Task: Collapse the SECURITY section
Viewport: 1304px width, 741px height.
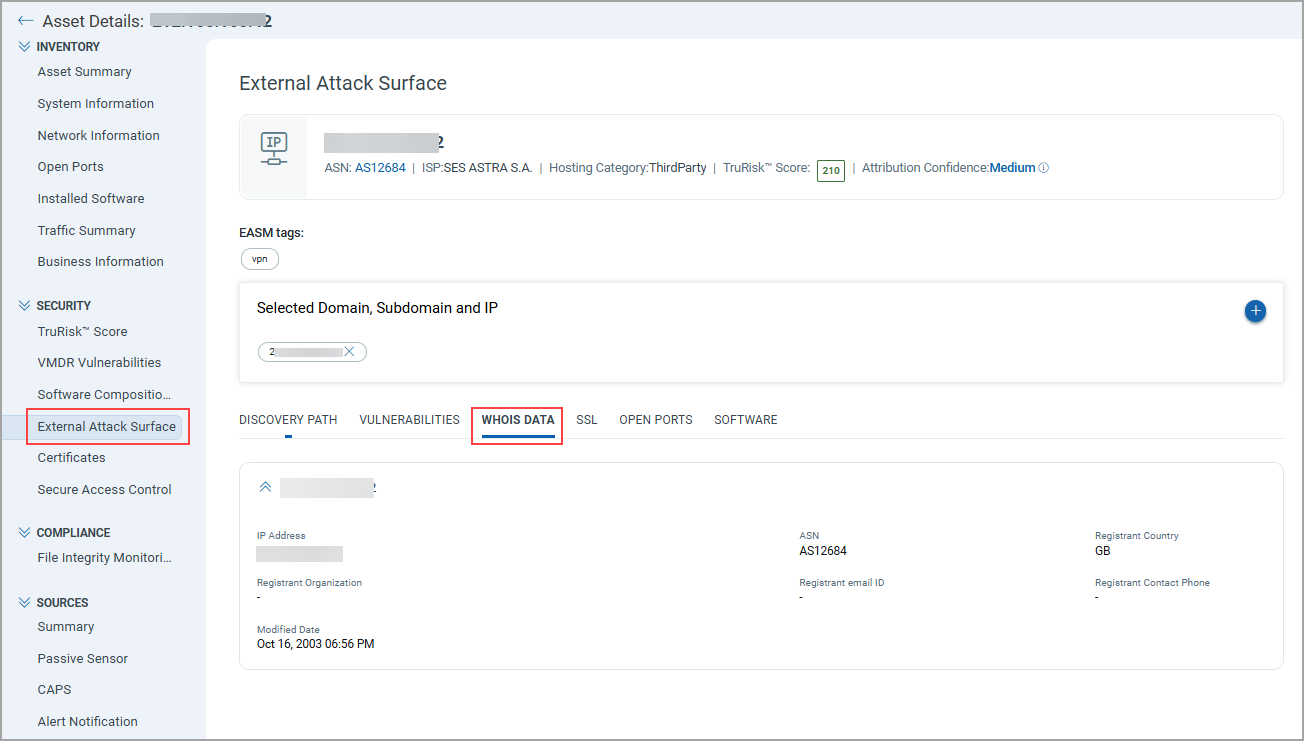Action: tap(22, 305)
